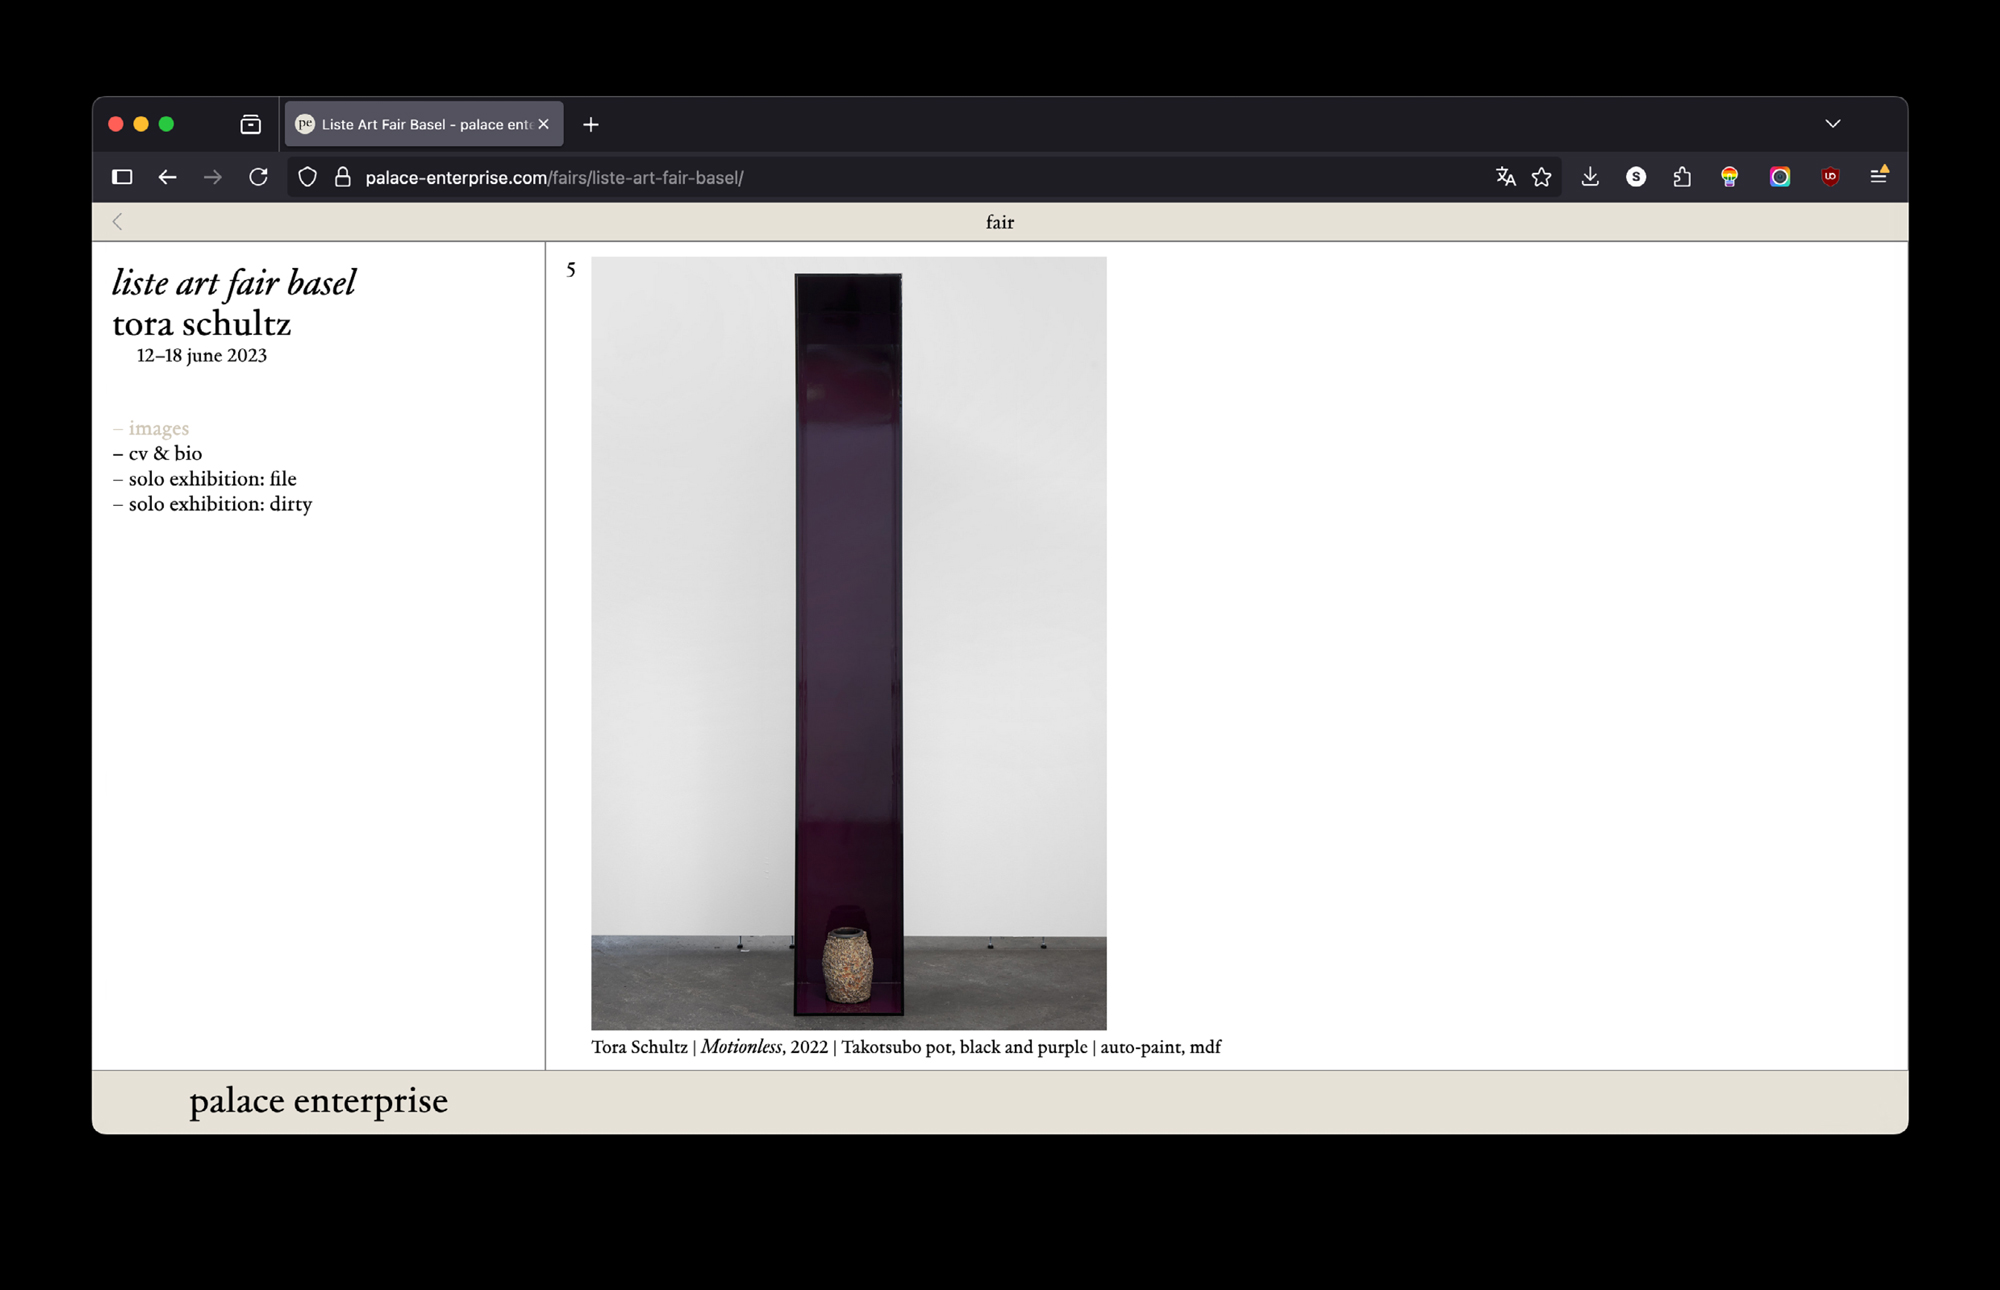Screen dimensions: 2000x1290
Task: Open the cv & bio link
Action: [157, 453]
